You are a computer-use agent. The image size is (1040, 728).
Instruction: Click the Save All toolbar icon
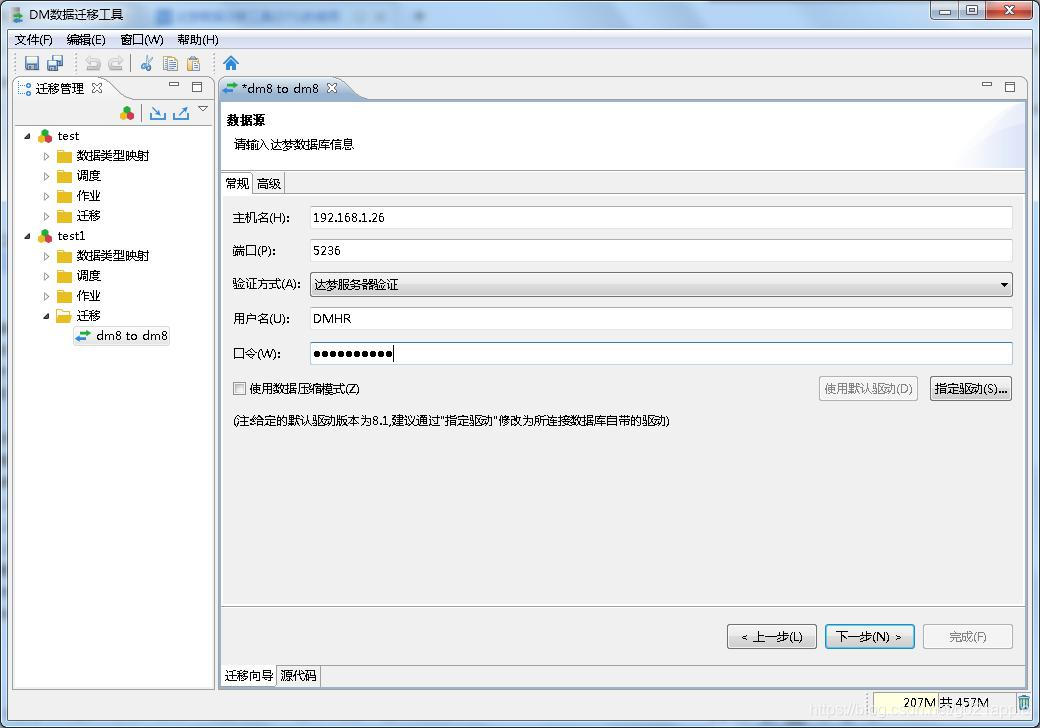pyautogui.click(x=55, y=63)
